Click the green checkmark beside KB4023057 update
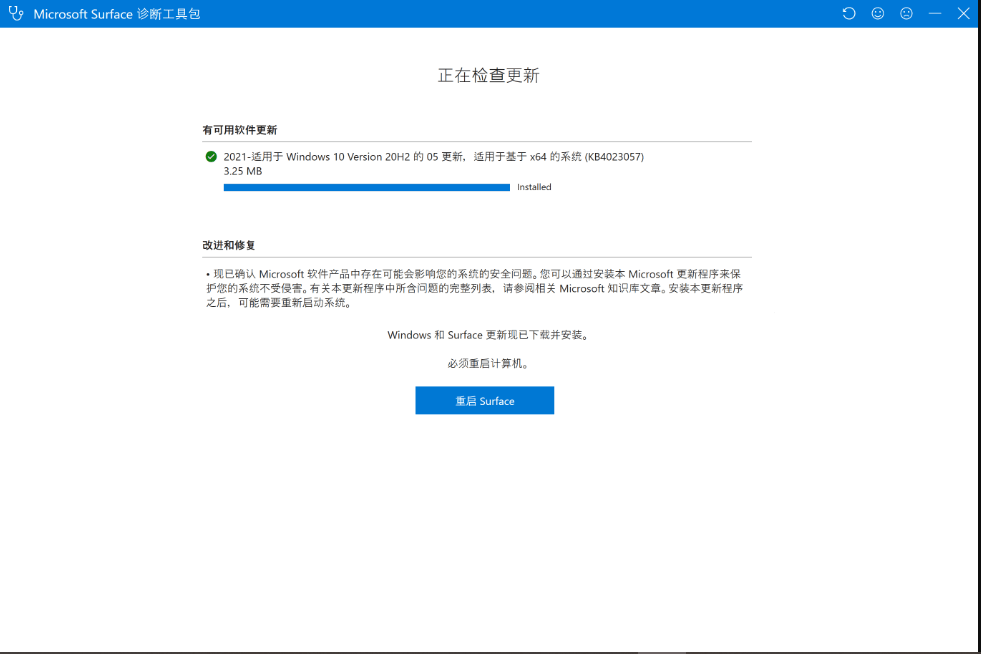Screen dimensions: 981x654 [211, 156]
